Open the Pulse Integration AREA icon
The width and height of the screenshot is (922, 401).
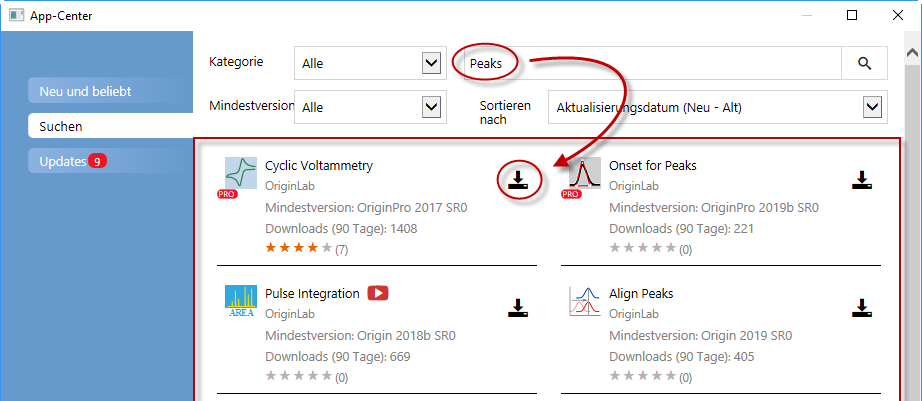[241, 301]
